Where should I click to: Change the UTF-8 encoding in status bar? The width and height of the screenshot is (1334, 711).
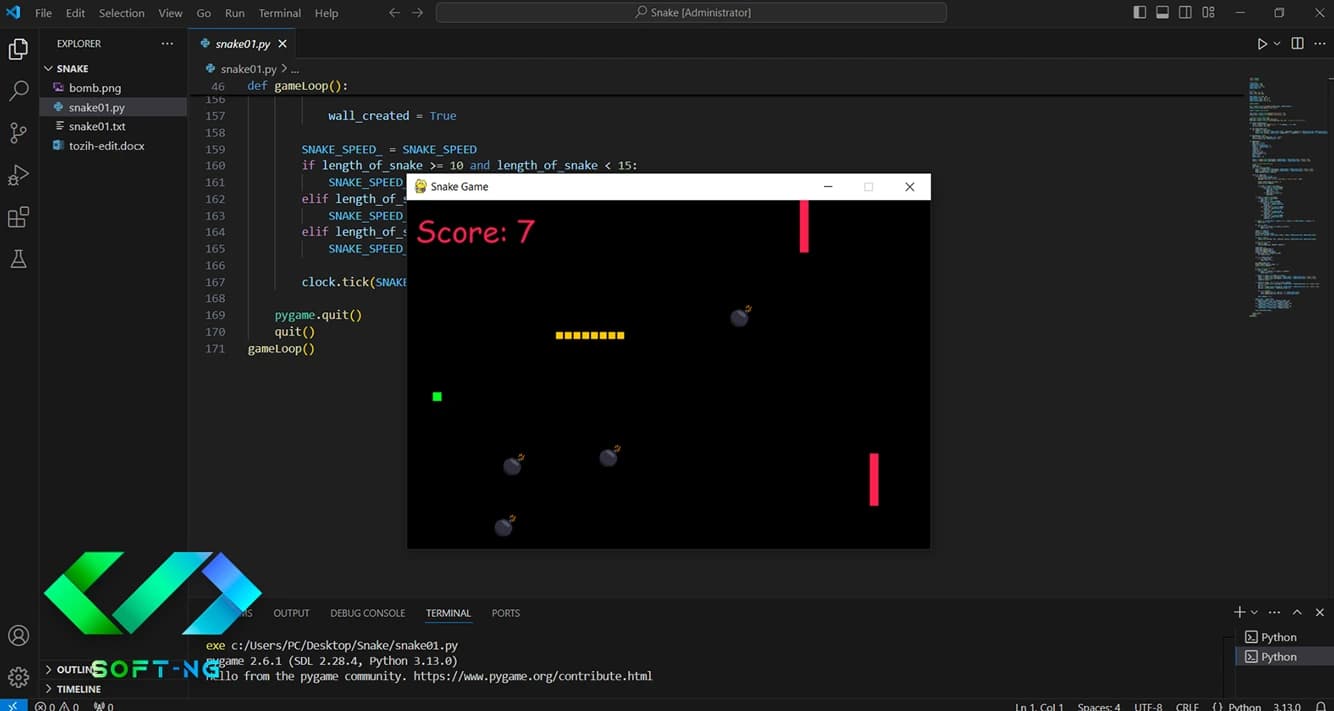tap(1148, 707)
